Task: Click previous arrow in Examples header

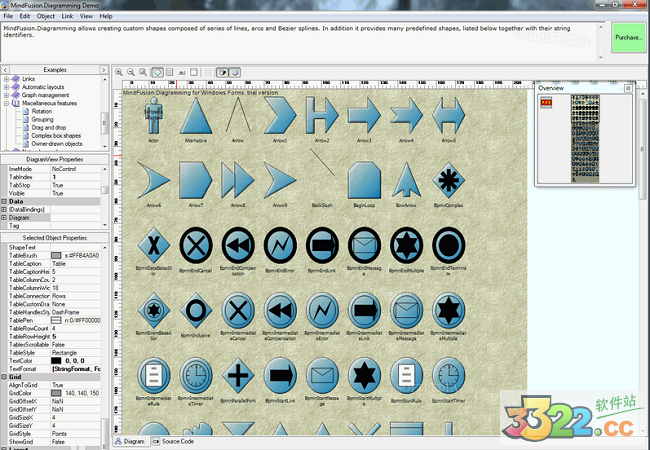Action: click(5, 70)
